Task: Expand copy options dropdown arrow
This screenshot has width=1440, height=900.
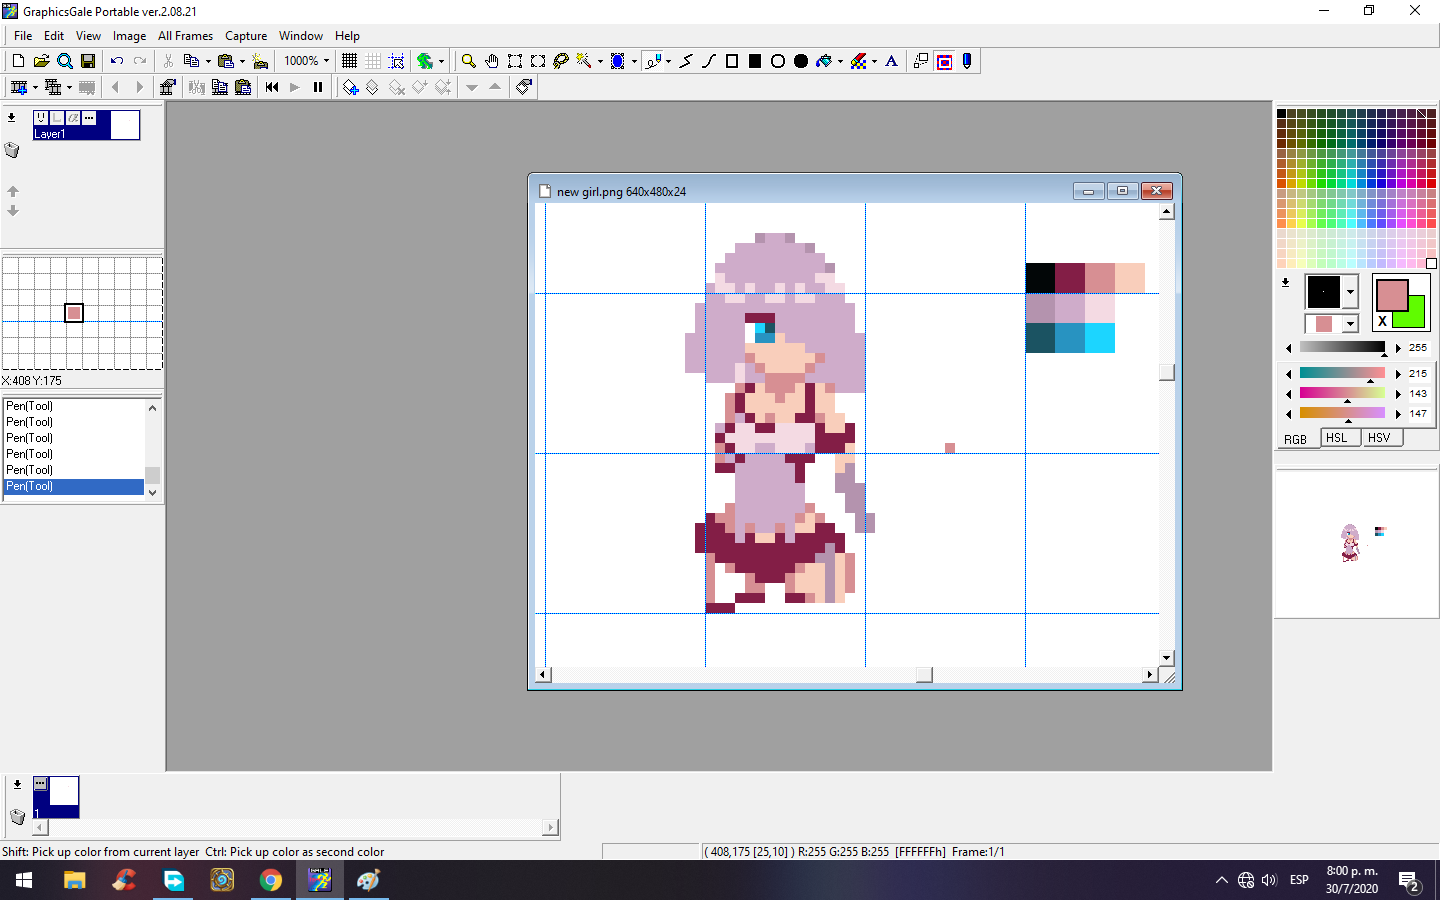Action: click(x=208, y=61)
